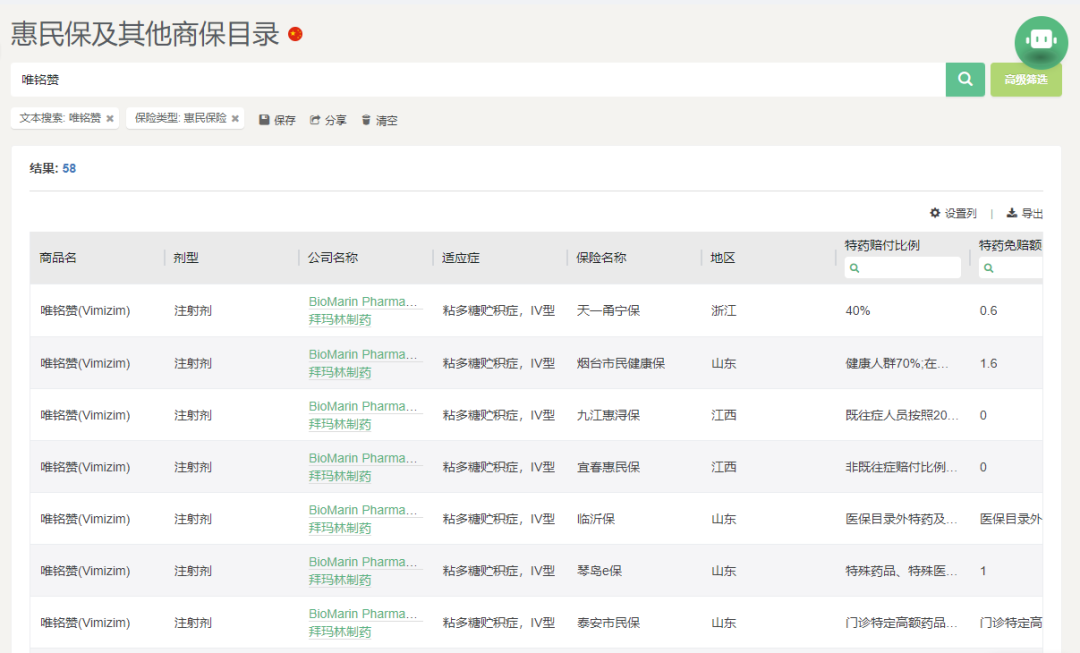Open 拜玛林制药 link in the 烟台市民健康保 row
1080x653 pixels.
tap(339, 372)
